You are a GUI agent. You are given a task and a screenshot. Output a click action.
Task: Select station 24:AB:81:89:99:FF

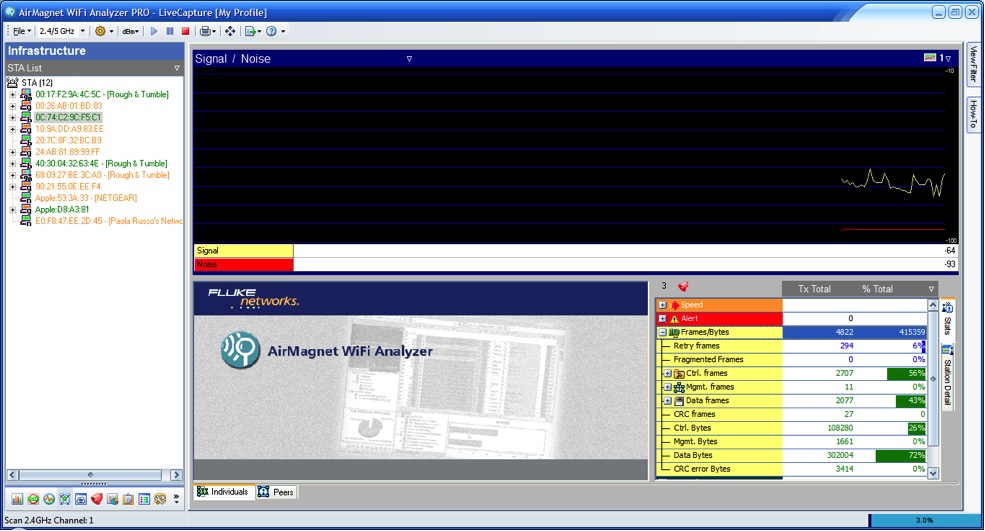(67, 151)
